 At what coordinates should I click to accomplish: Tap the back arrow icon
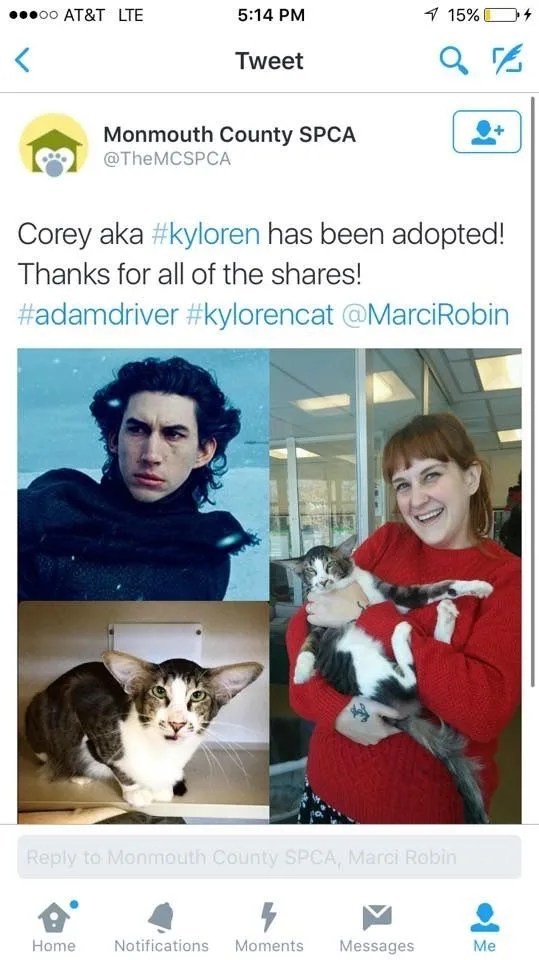[23, 61]
